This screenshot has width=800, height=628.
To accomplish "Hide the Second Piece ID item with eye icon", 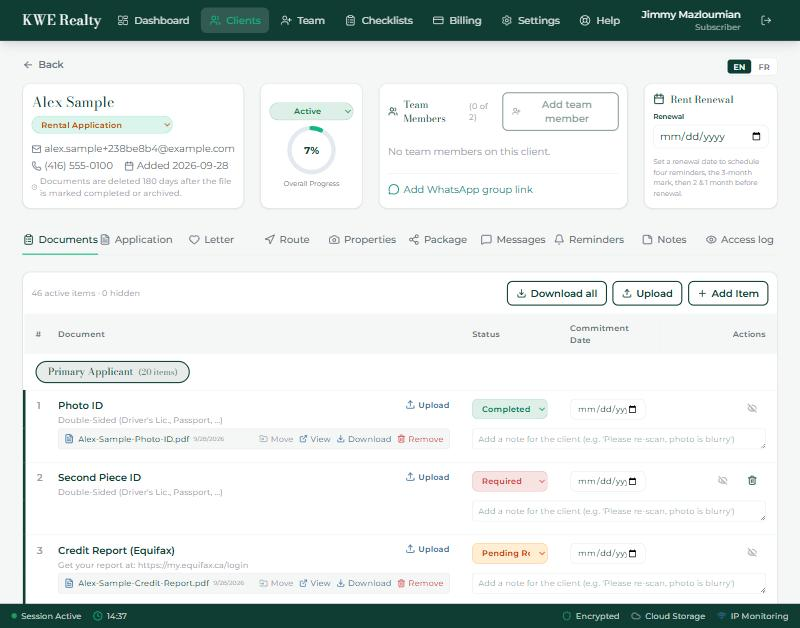I will coord(722,480).
